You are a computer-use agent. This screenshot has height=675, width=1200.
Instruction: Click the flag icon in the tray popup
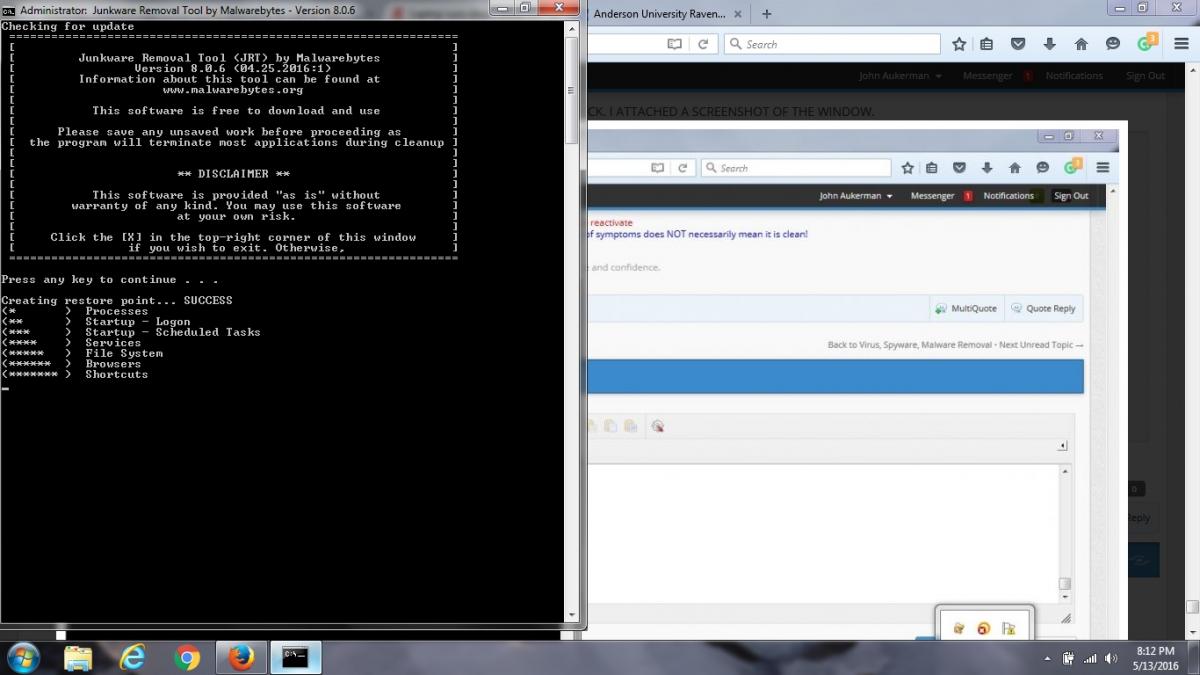[1008, 628]
